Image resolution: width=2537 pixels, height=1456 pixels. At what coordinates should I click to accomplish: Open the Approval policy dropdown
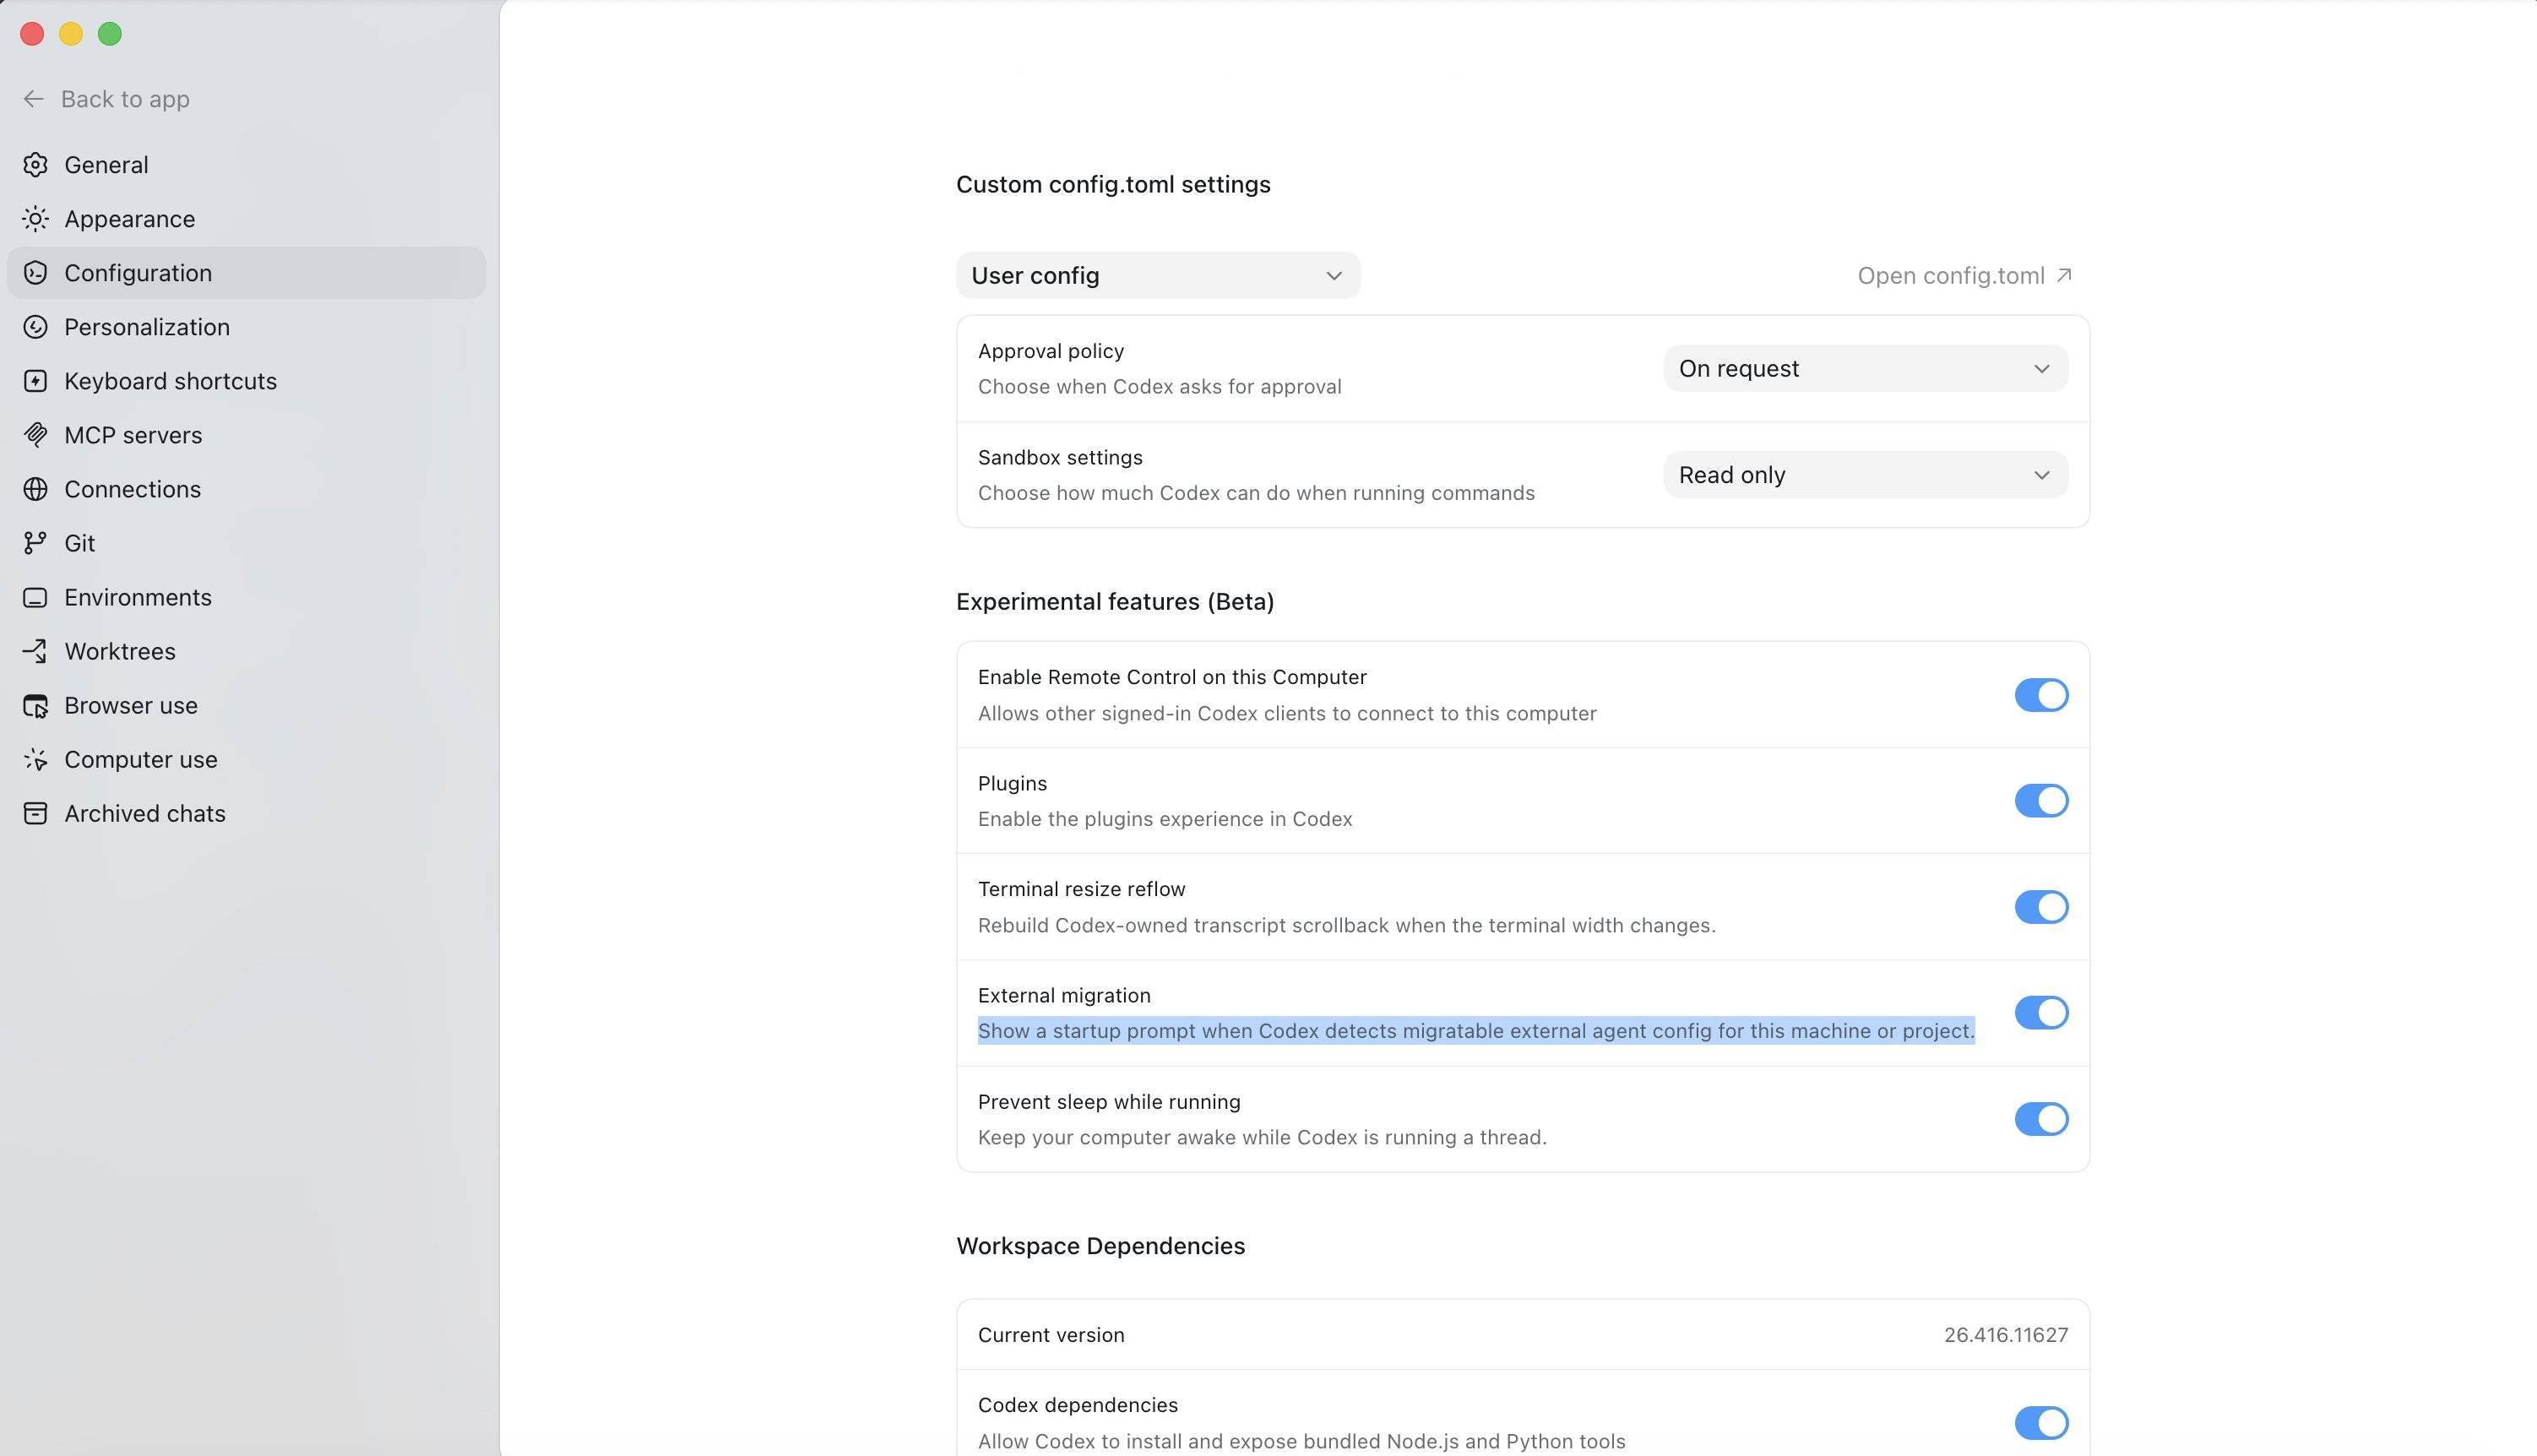pos(1866,369)
